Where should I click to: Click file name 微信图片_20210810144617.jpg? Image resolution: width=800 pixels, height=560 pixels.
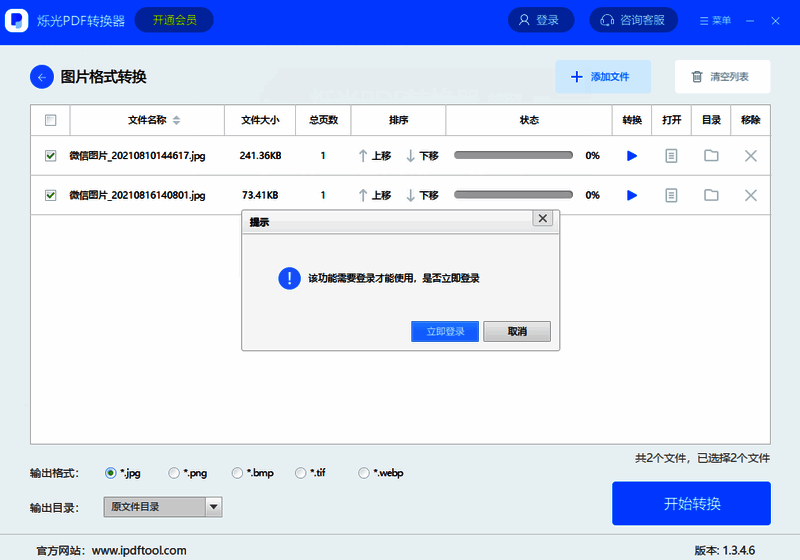click(137, 156)
